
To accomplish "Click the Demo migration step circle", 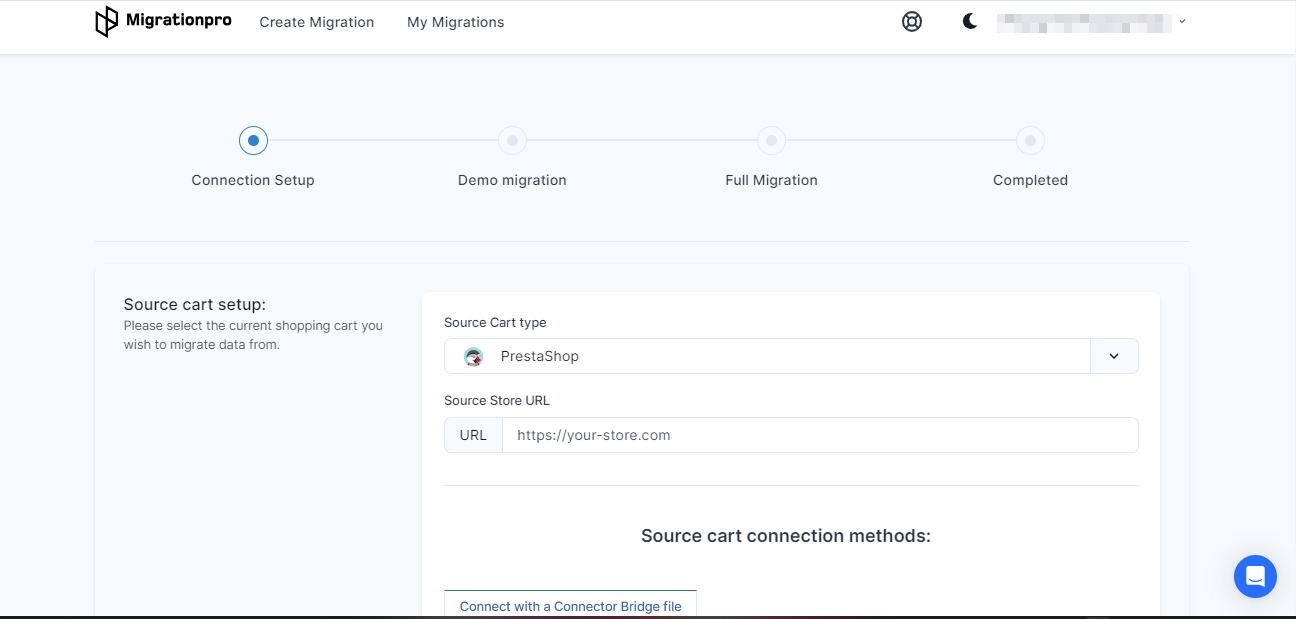I will [512, 141].
